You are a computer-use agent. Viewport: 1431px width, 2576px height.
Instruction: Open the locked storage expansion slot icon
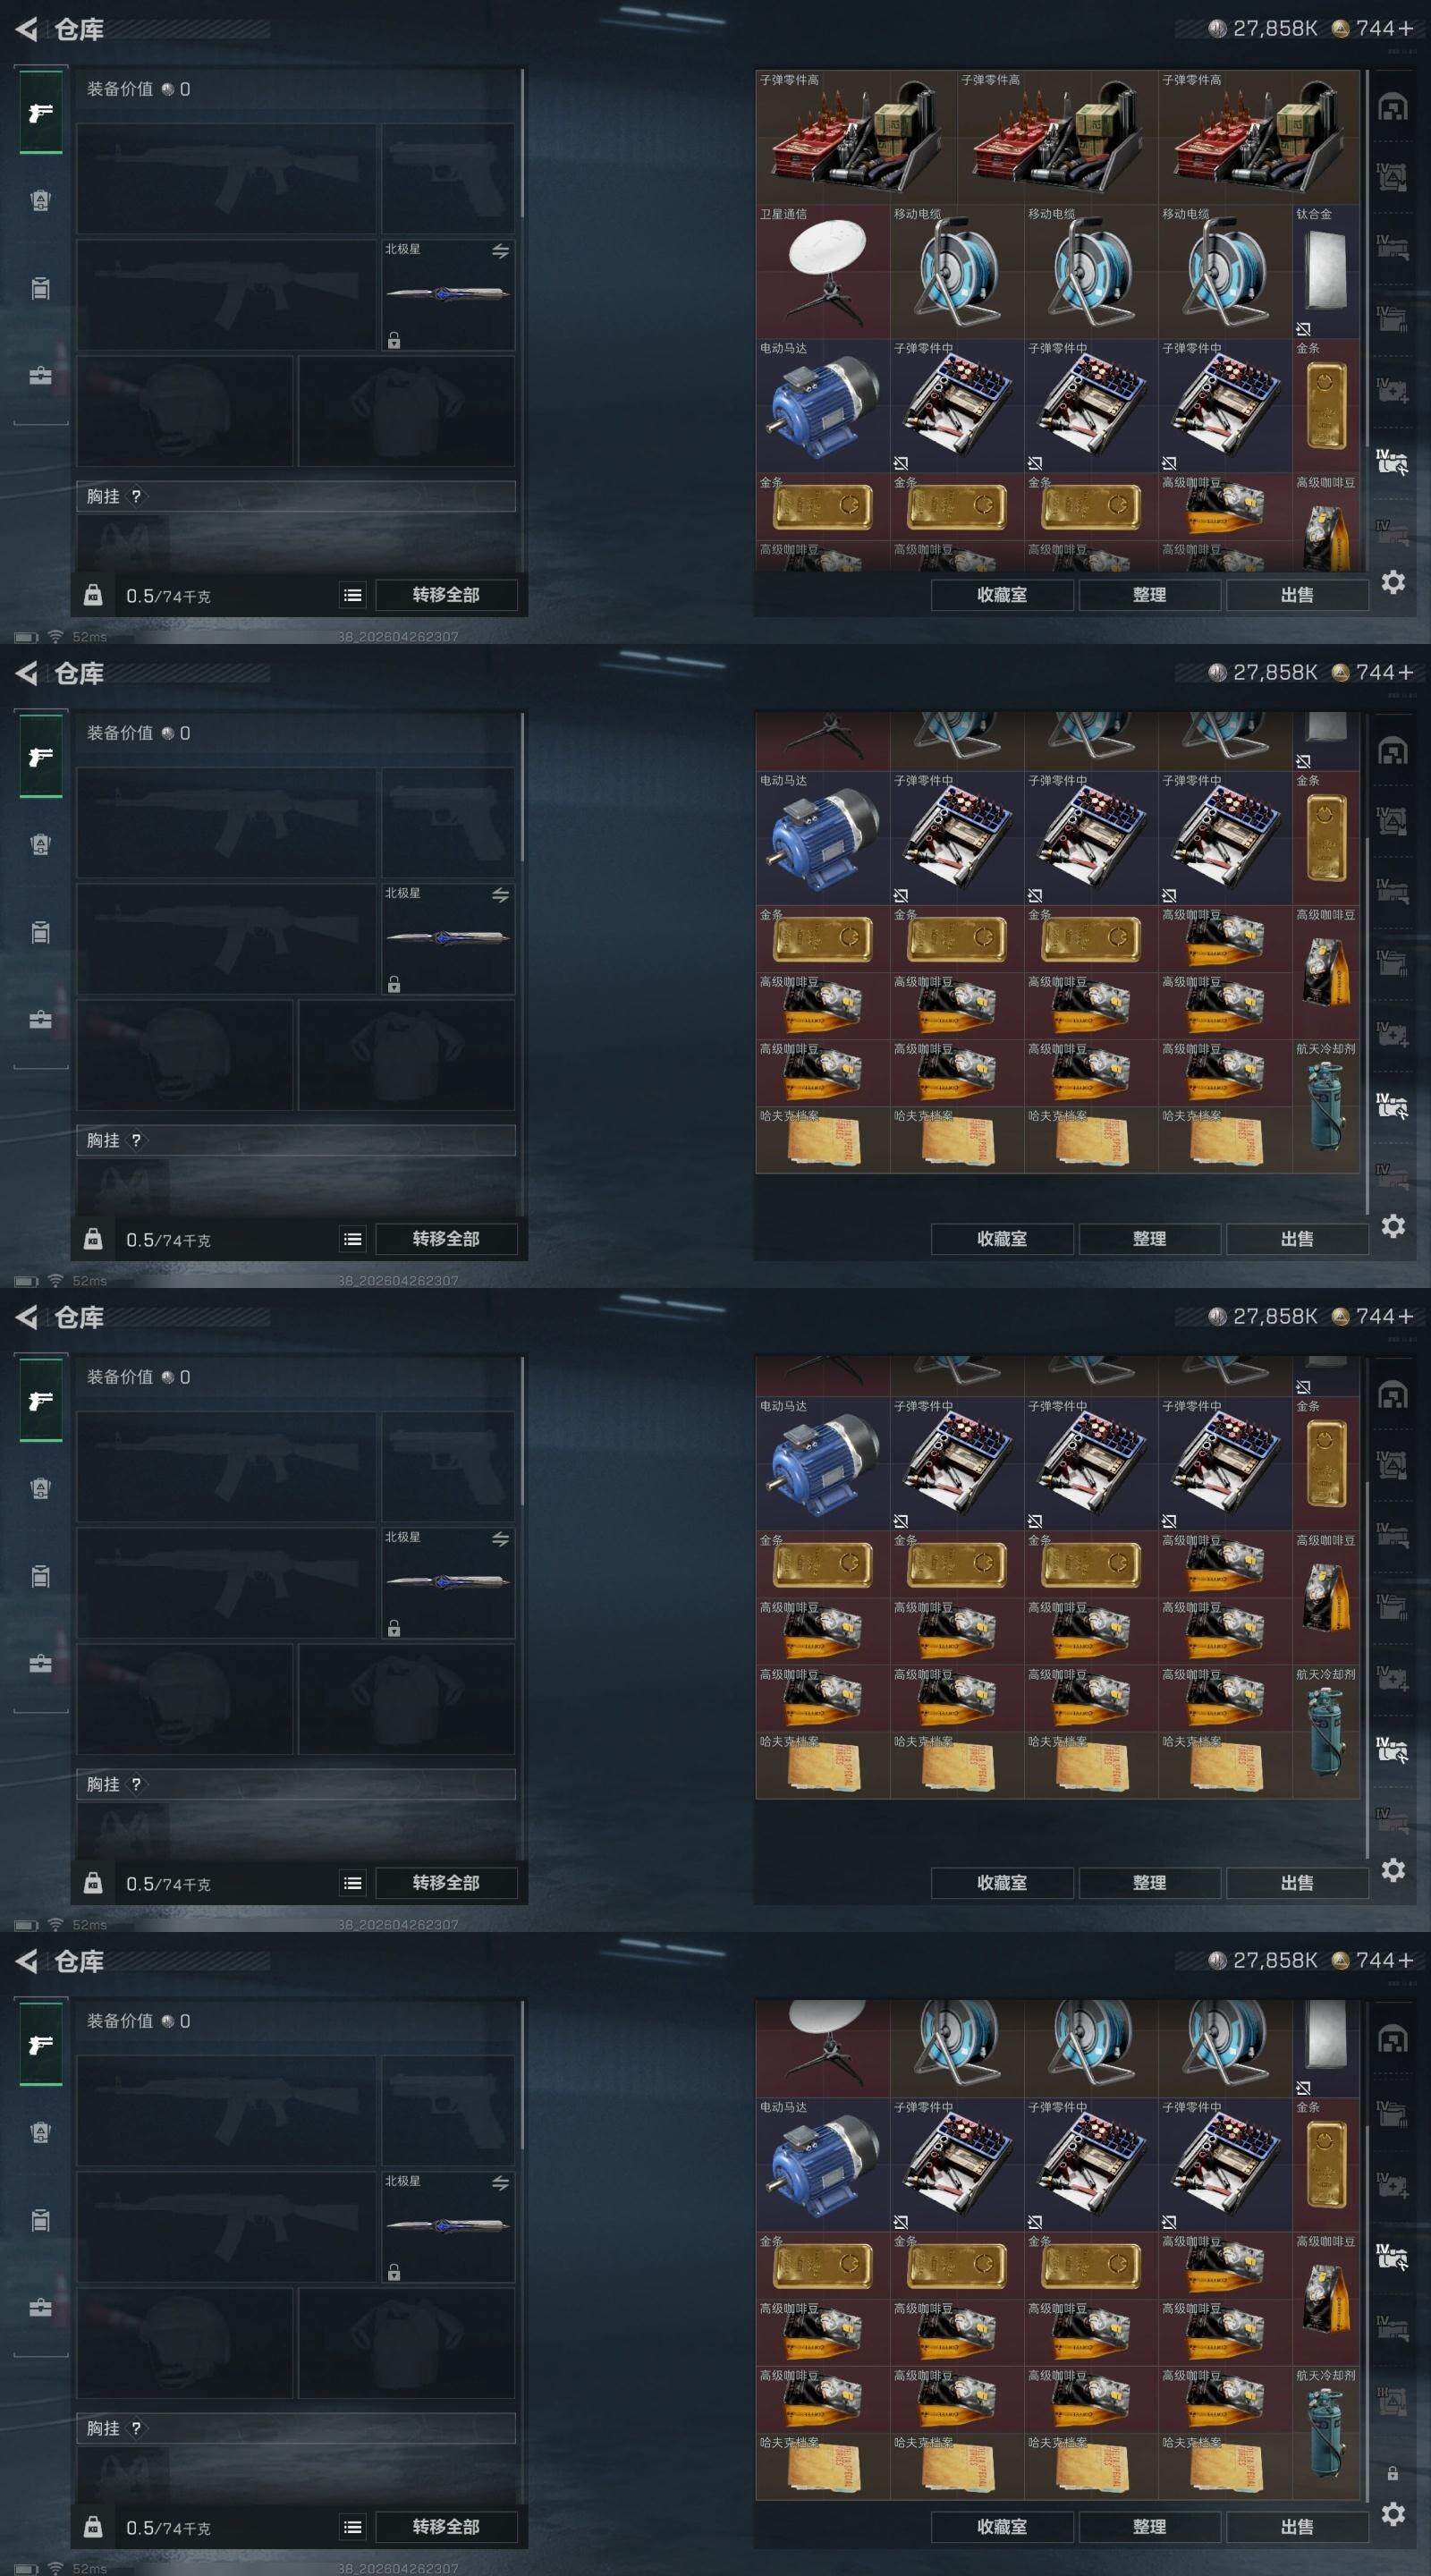click(1392, 2473)
